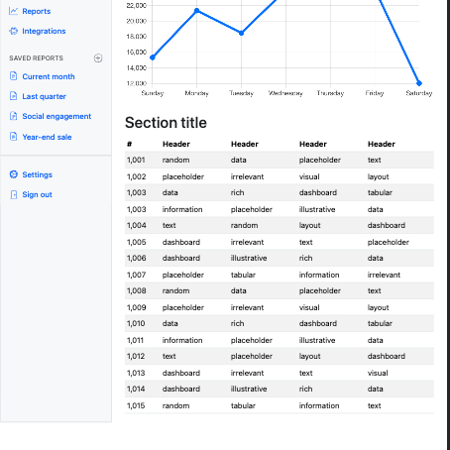Open Last quarter saved report
Screen dimensions: 450x450
click(x=44, y=96)
